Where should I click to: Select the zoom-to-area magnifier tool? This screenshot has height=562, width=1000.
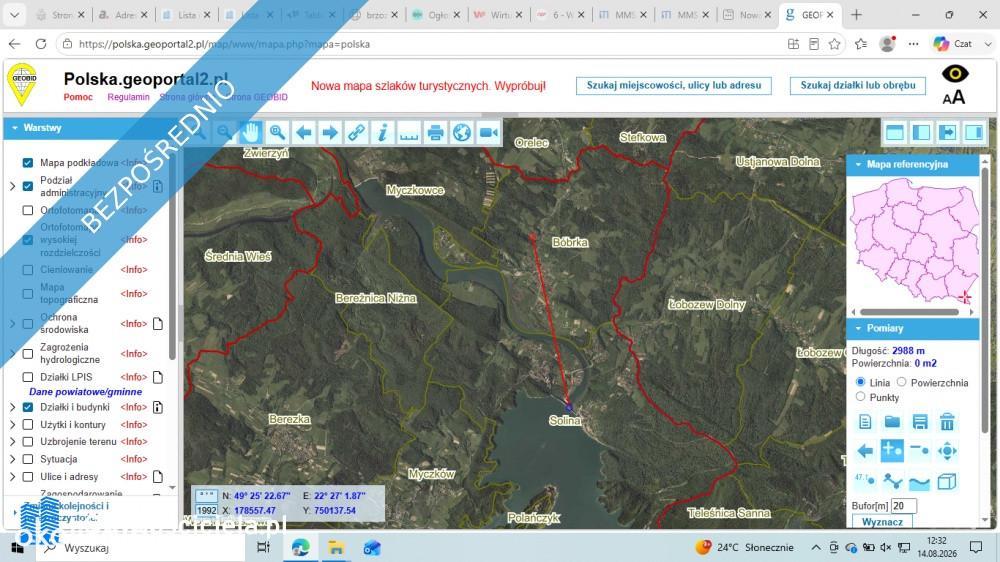(277, 133)
